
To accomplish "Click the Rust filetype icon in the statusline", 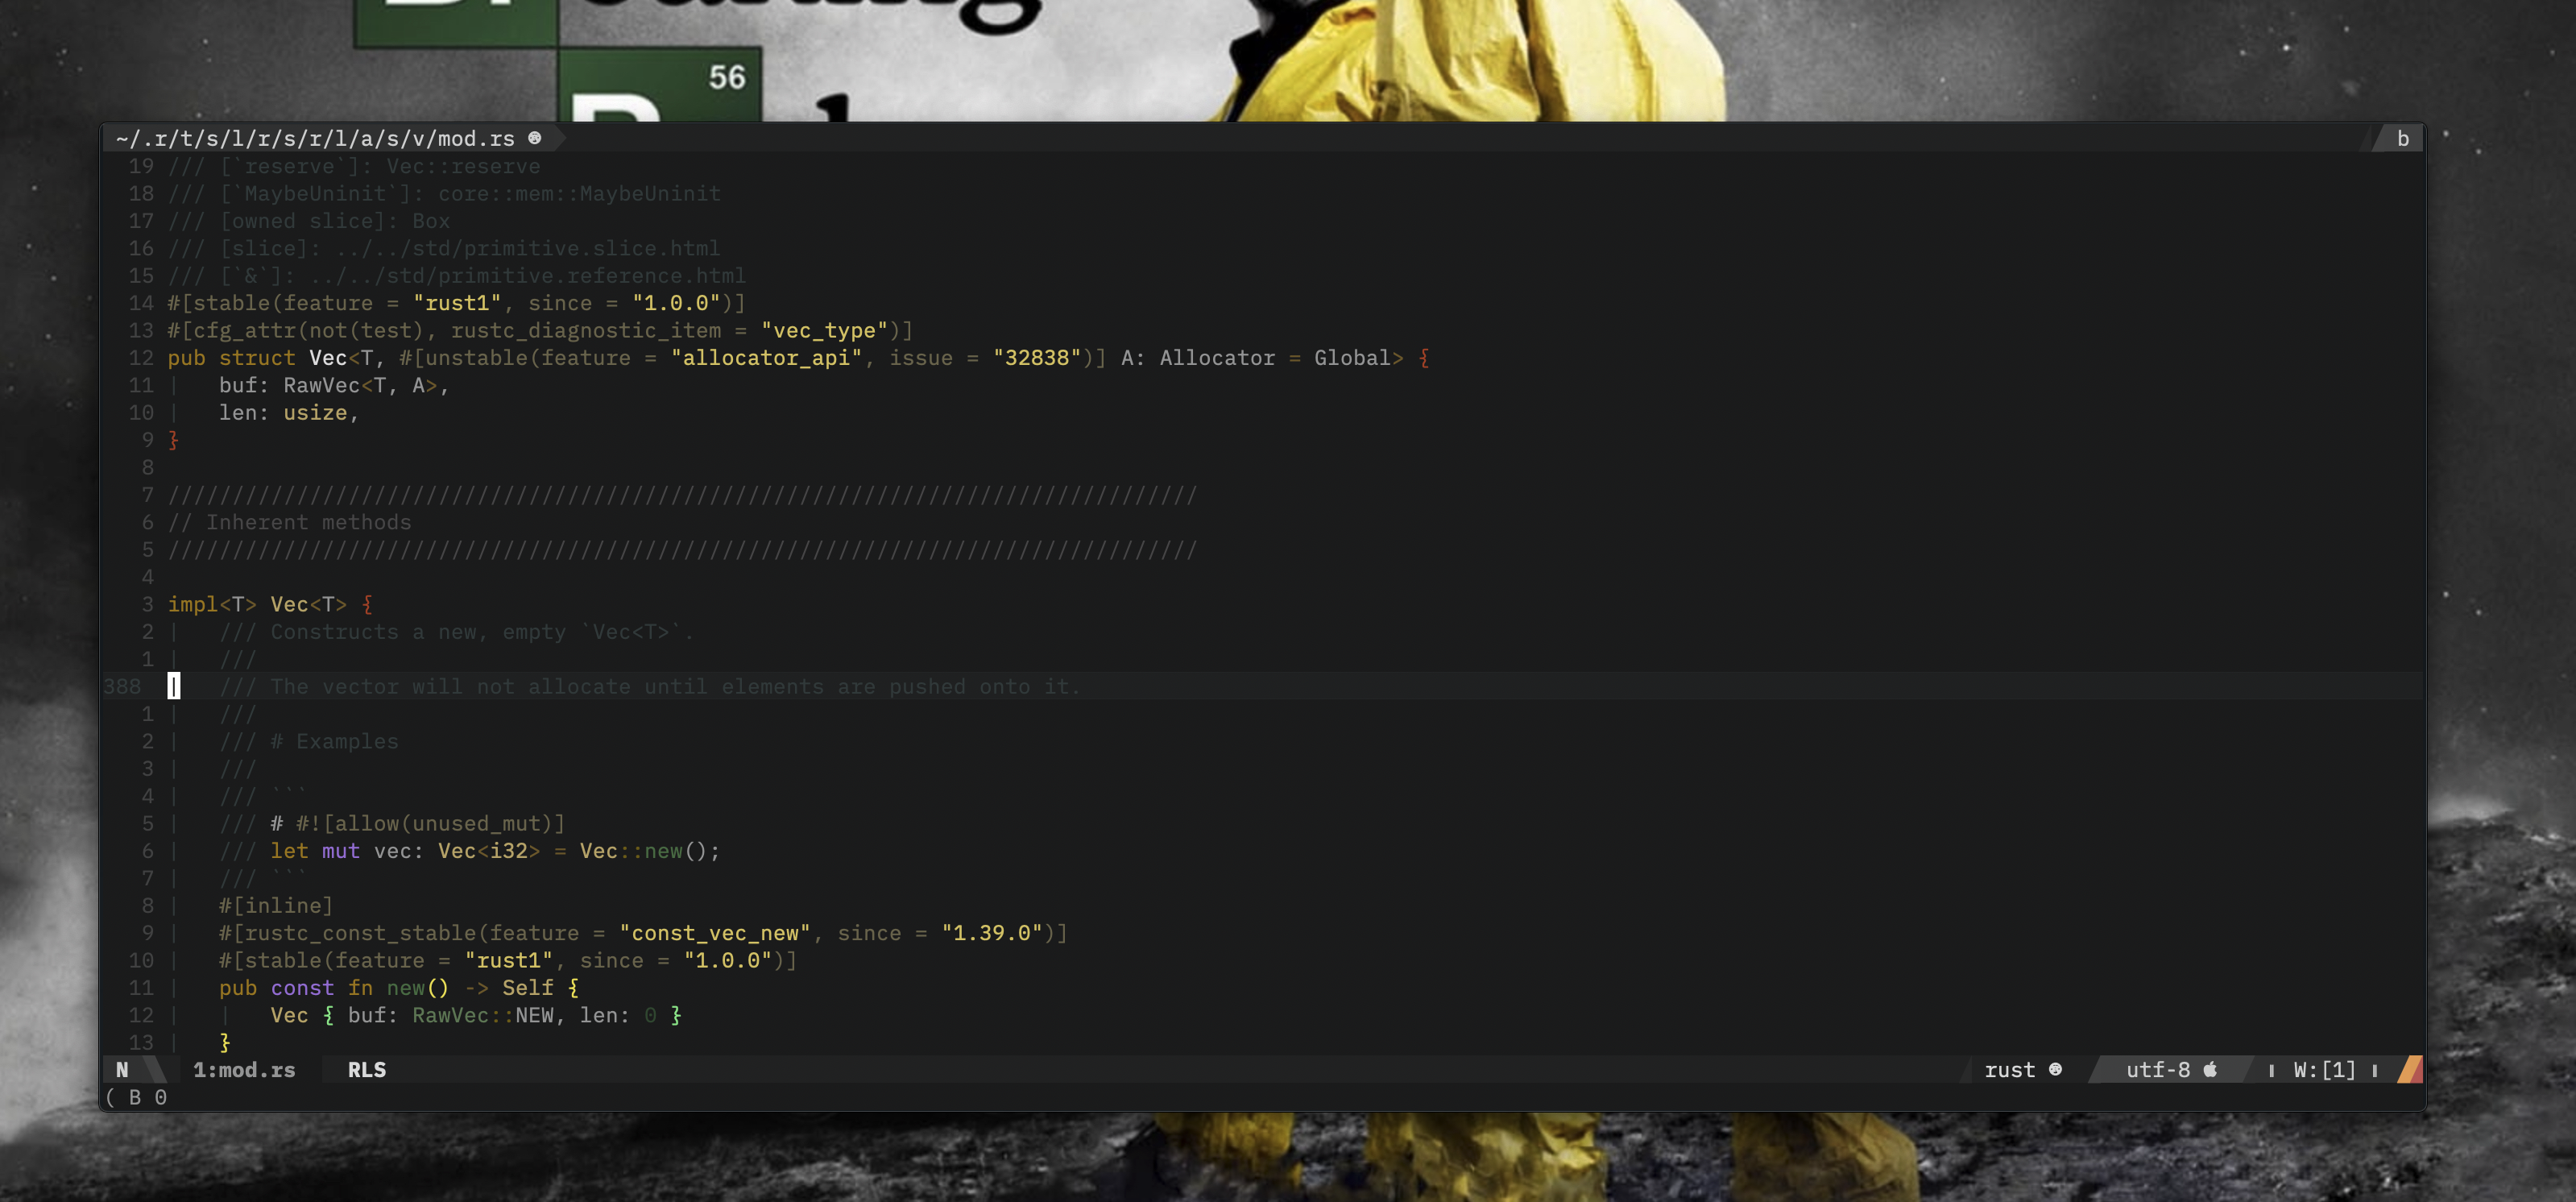I will point(2055,1069).
